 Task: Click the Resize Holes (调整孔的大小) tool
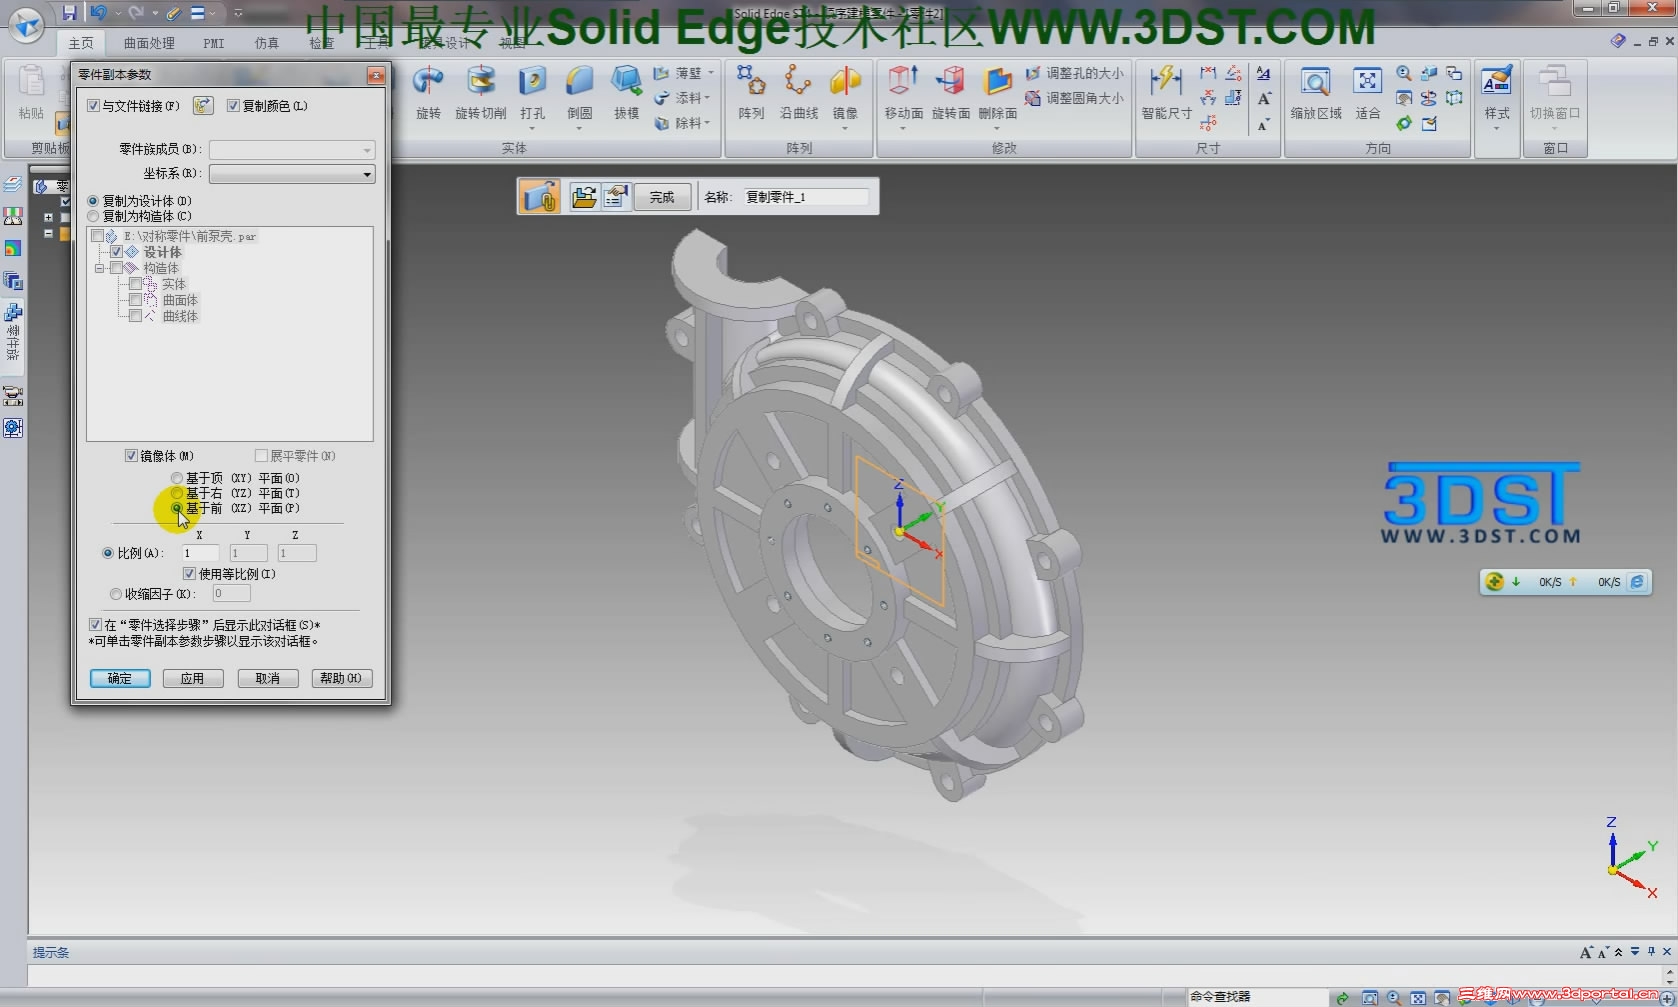1074,73
